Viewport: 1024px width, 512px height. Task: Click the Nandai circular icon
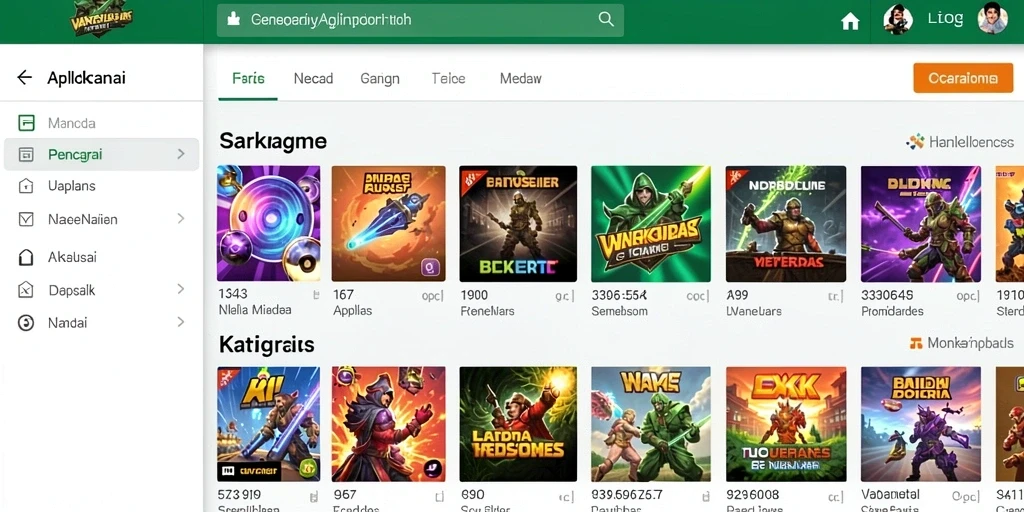coord(26,323)
